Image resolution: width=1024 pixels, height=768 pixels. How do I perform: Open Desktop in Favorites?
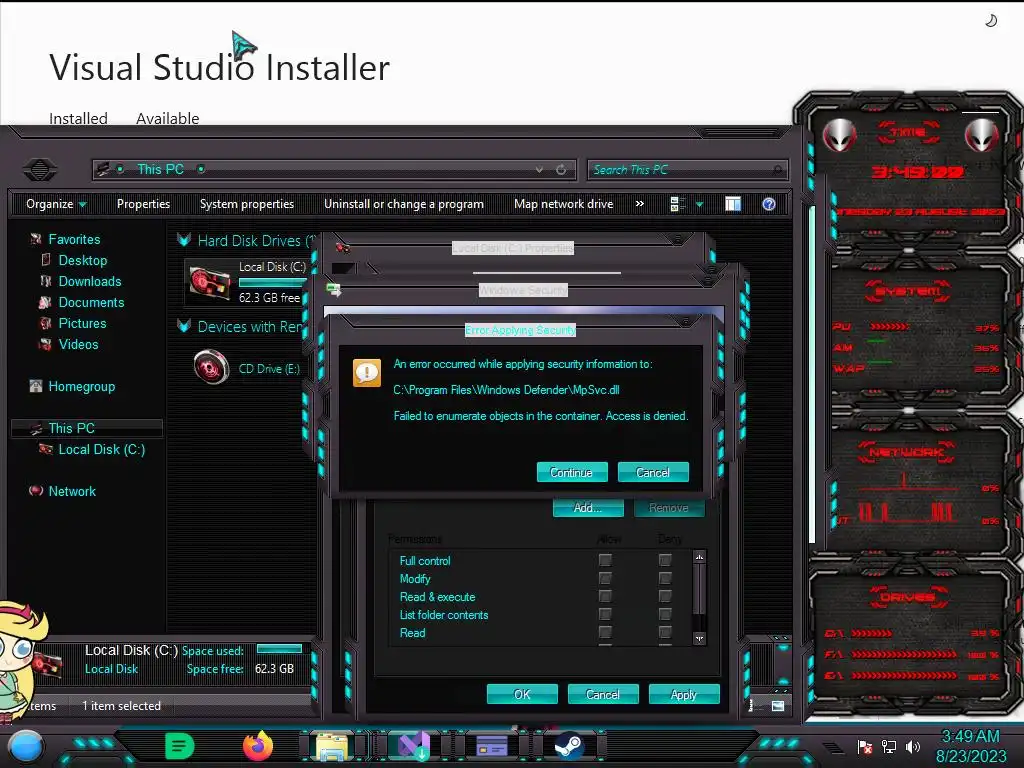coord(82,261)
